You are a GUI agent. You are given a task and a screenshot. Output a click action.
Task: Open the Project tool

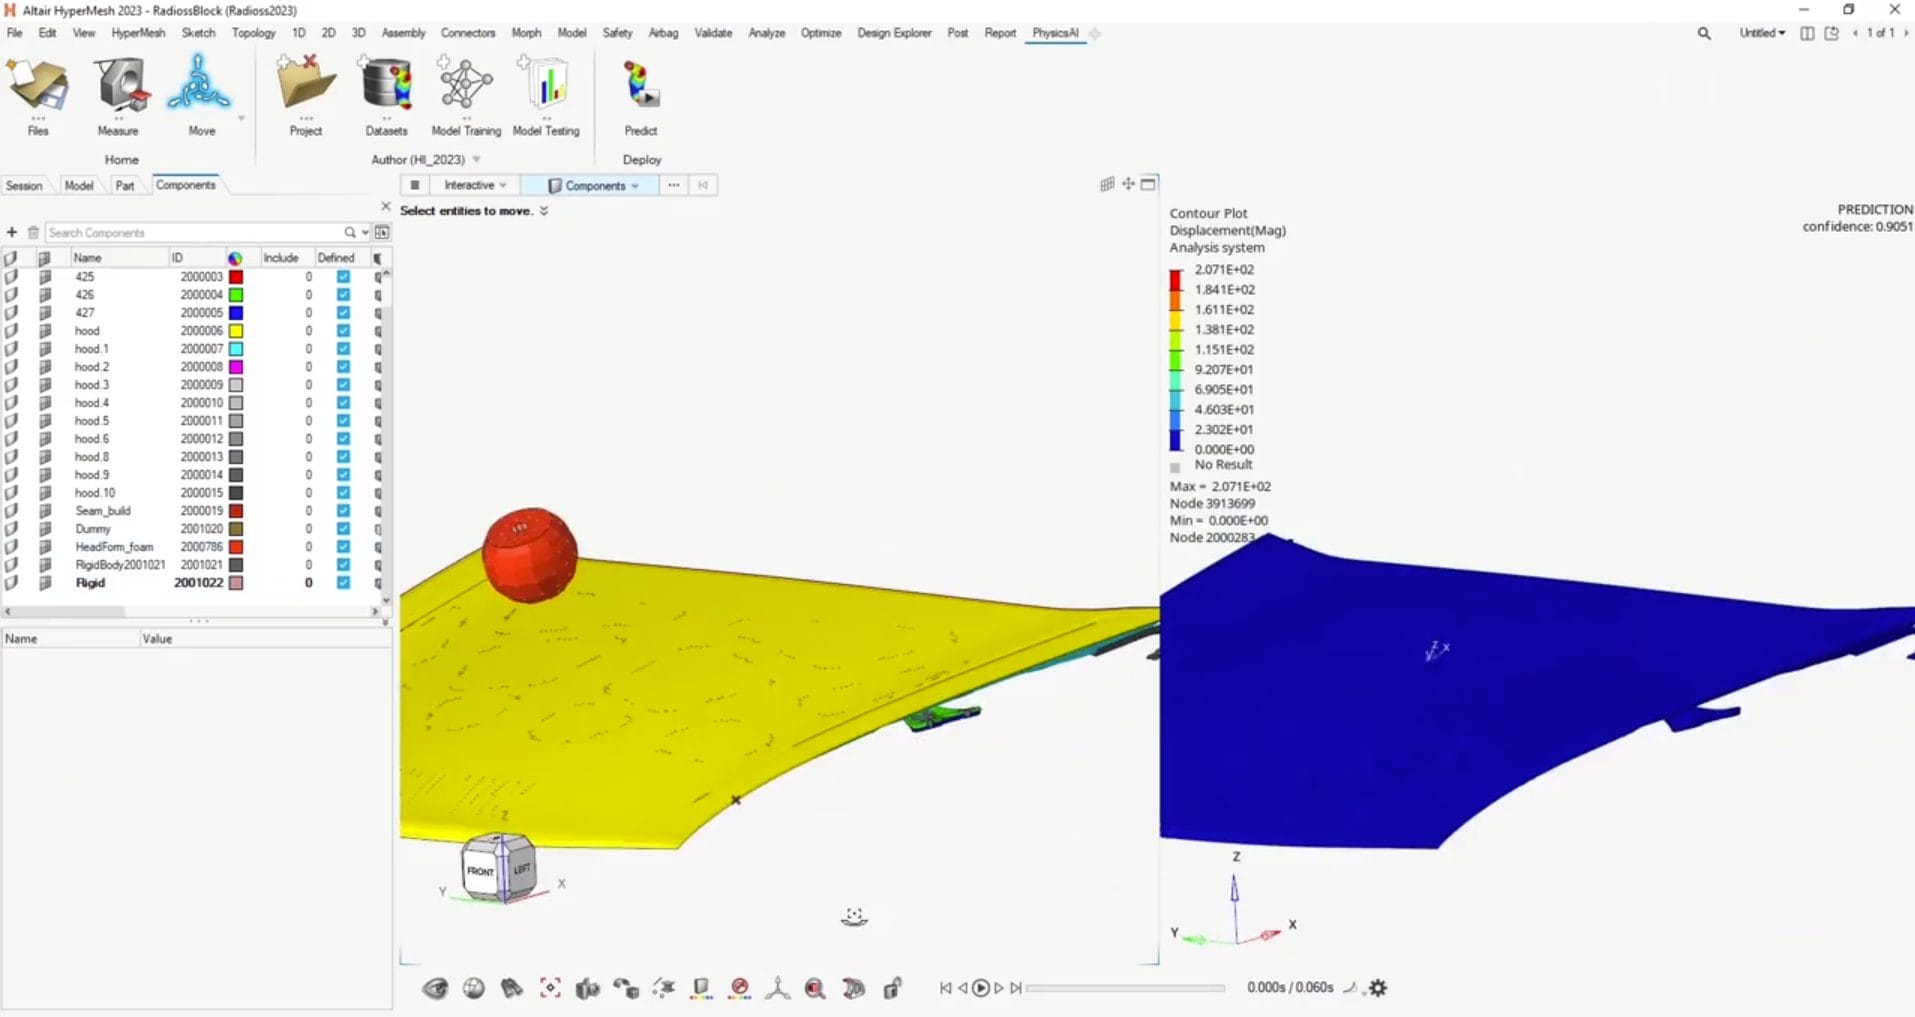coord(304,95)
